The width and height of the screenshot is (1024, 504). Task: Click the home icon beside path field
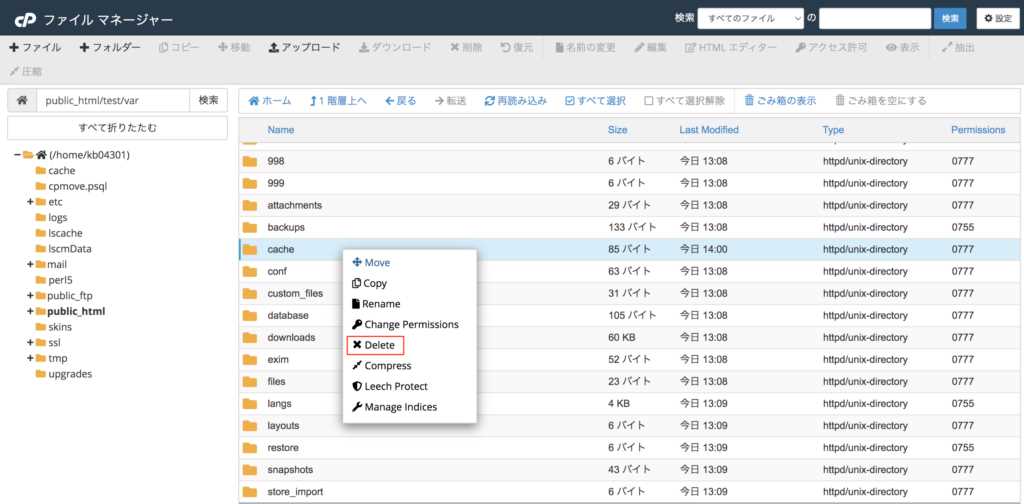tap(21, 100)
